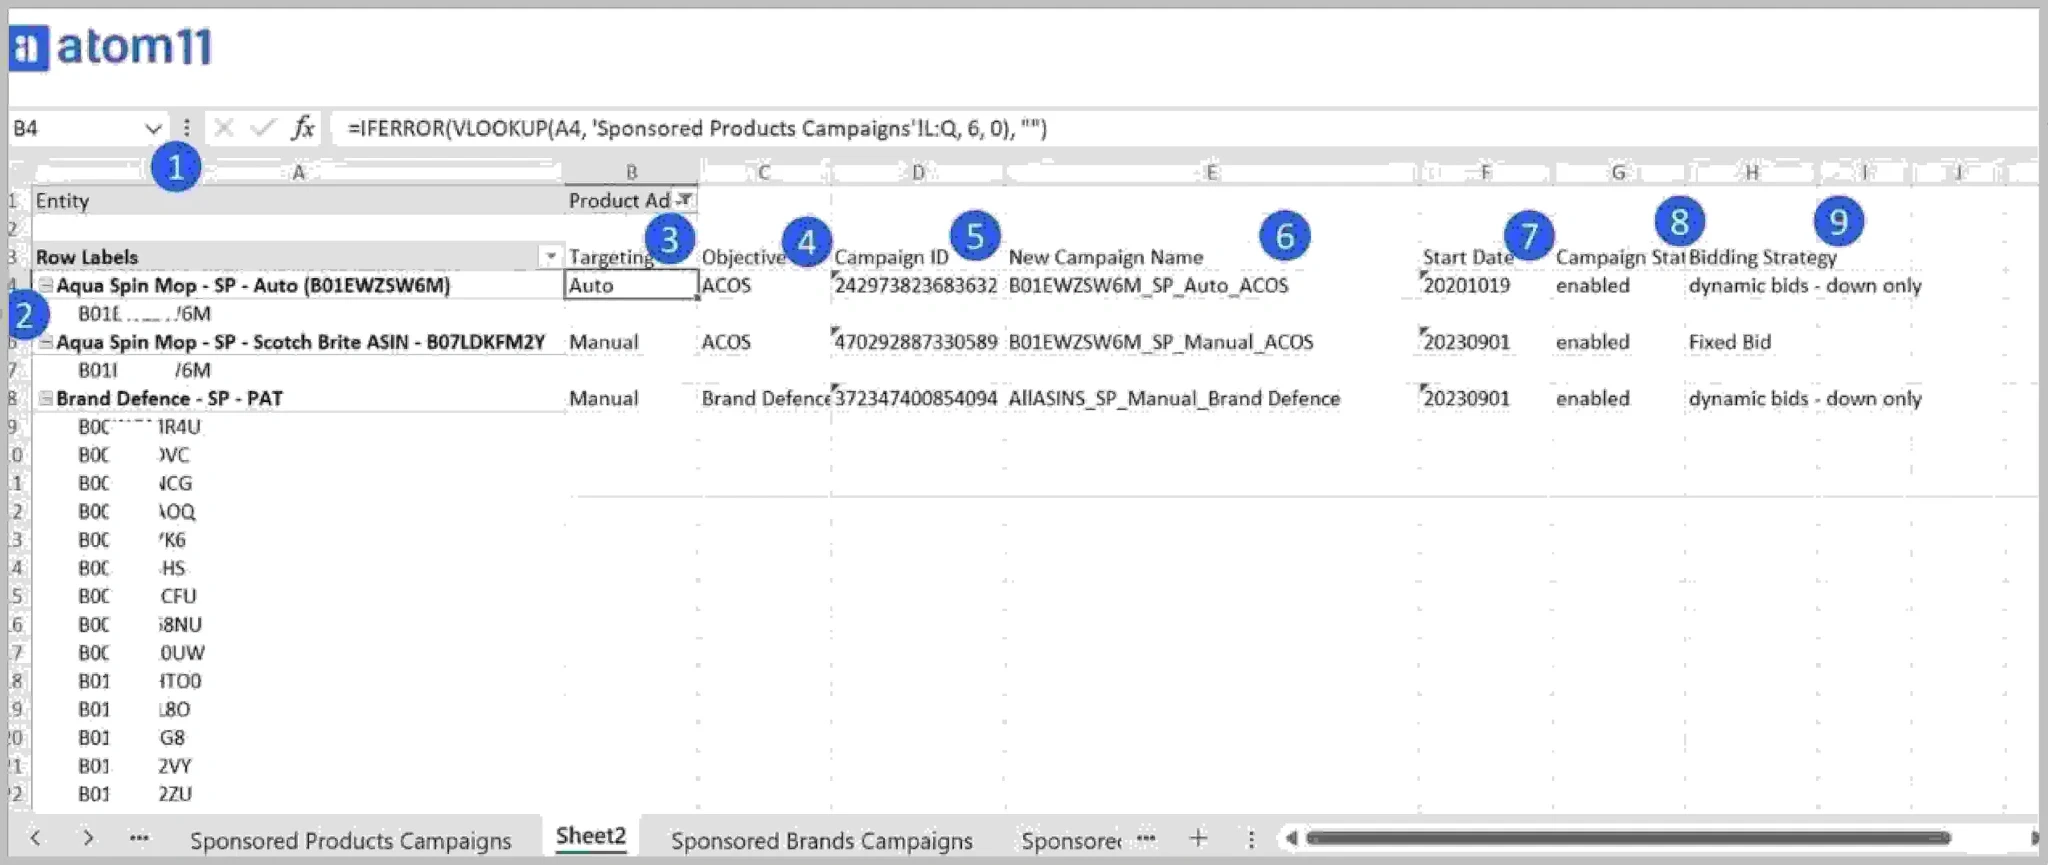Add a new sheet with plus icon
2048x865 pixels.
(1198, 838)
